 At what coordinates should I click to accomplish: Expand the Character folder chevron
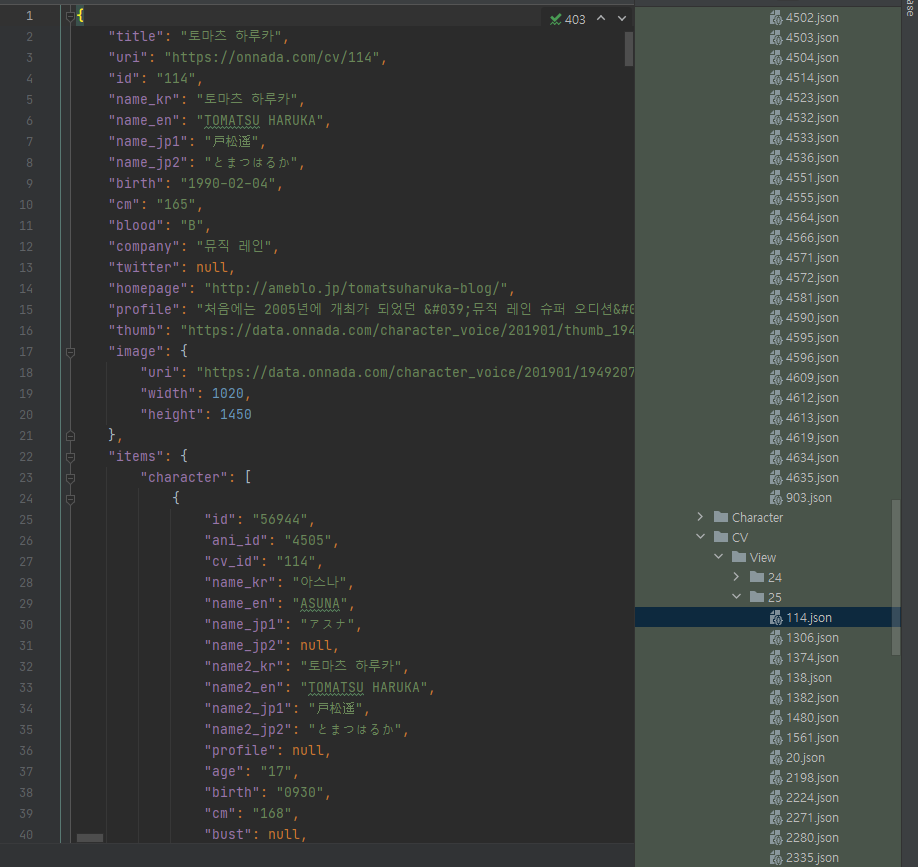[x=700, y=517]
